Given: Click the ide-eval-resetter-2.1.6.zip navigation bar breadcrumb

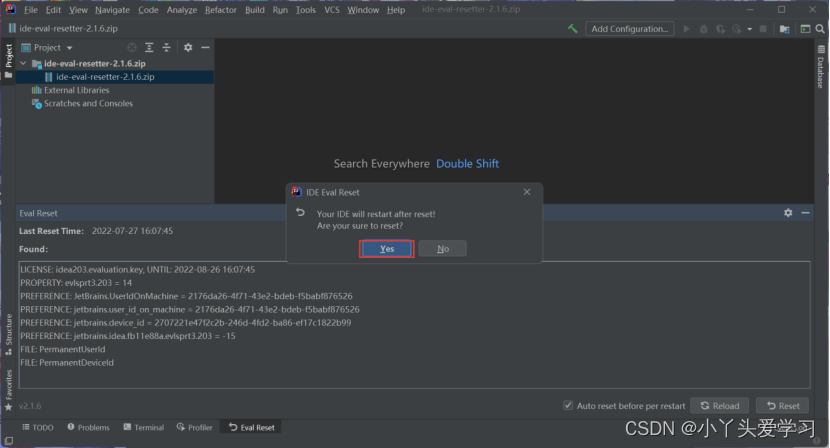Looking at the screenshot, I should pyautogui.click(x=64, y=29).
